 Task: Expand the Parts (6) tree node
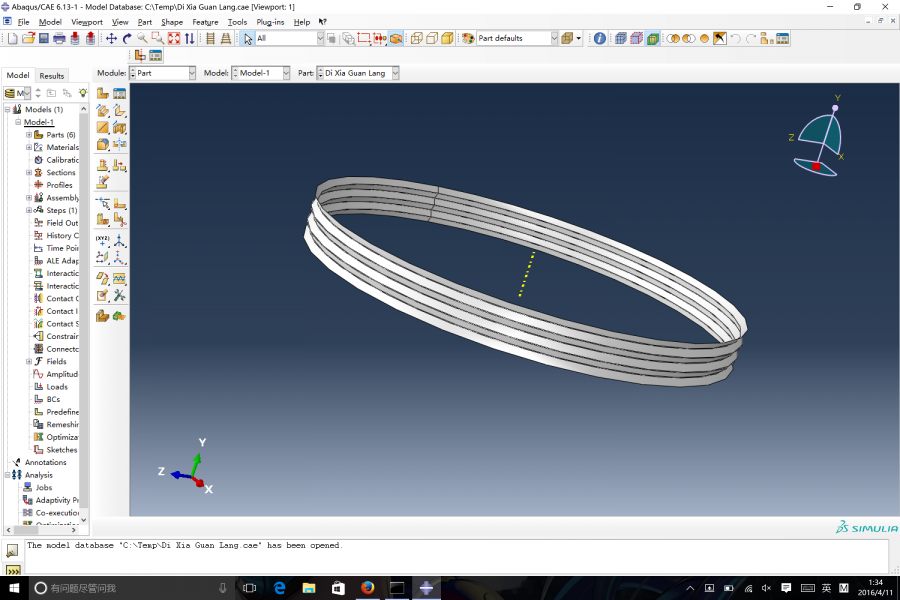29,135
